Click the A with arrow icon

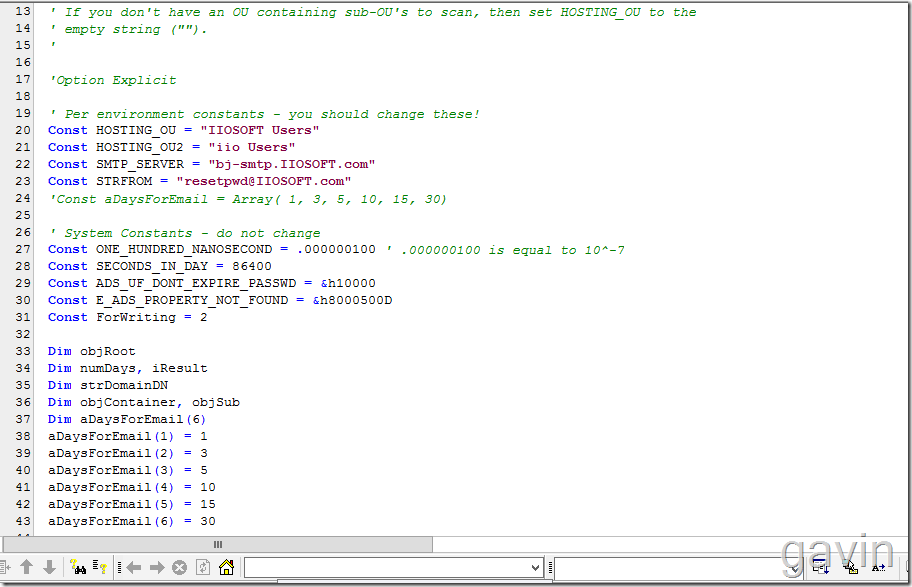[879, 567]
